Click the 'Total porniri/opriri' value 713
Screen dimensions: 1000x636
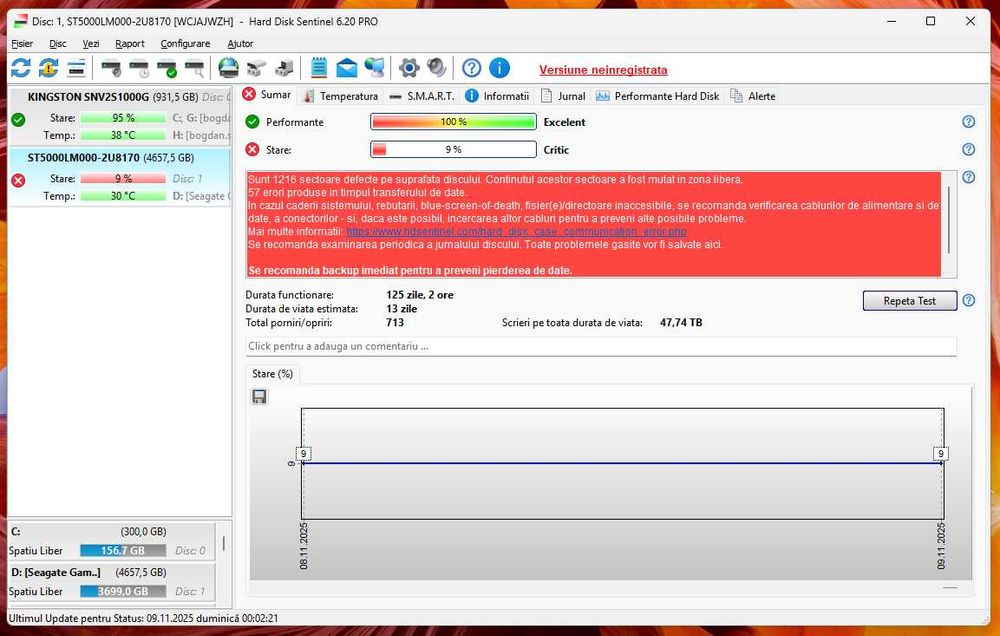(x=395, y=323)
